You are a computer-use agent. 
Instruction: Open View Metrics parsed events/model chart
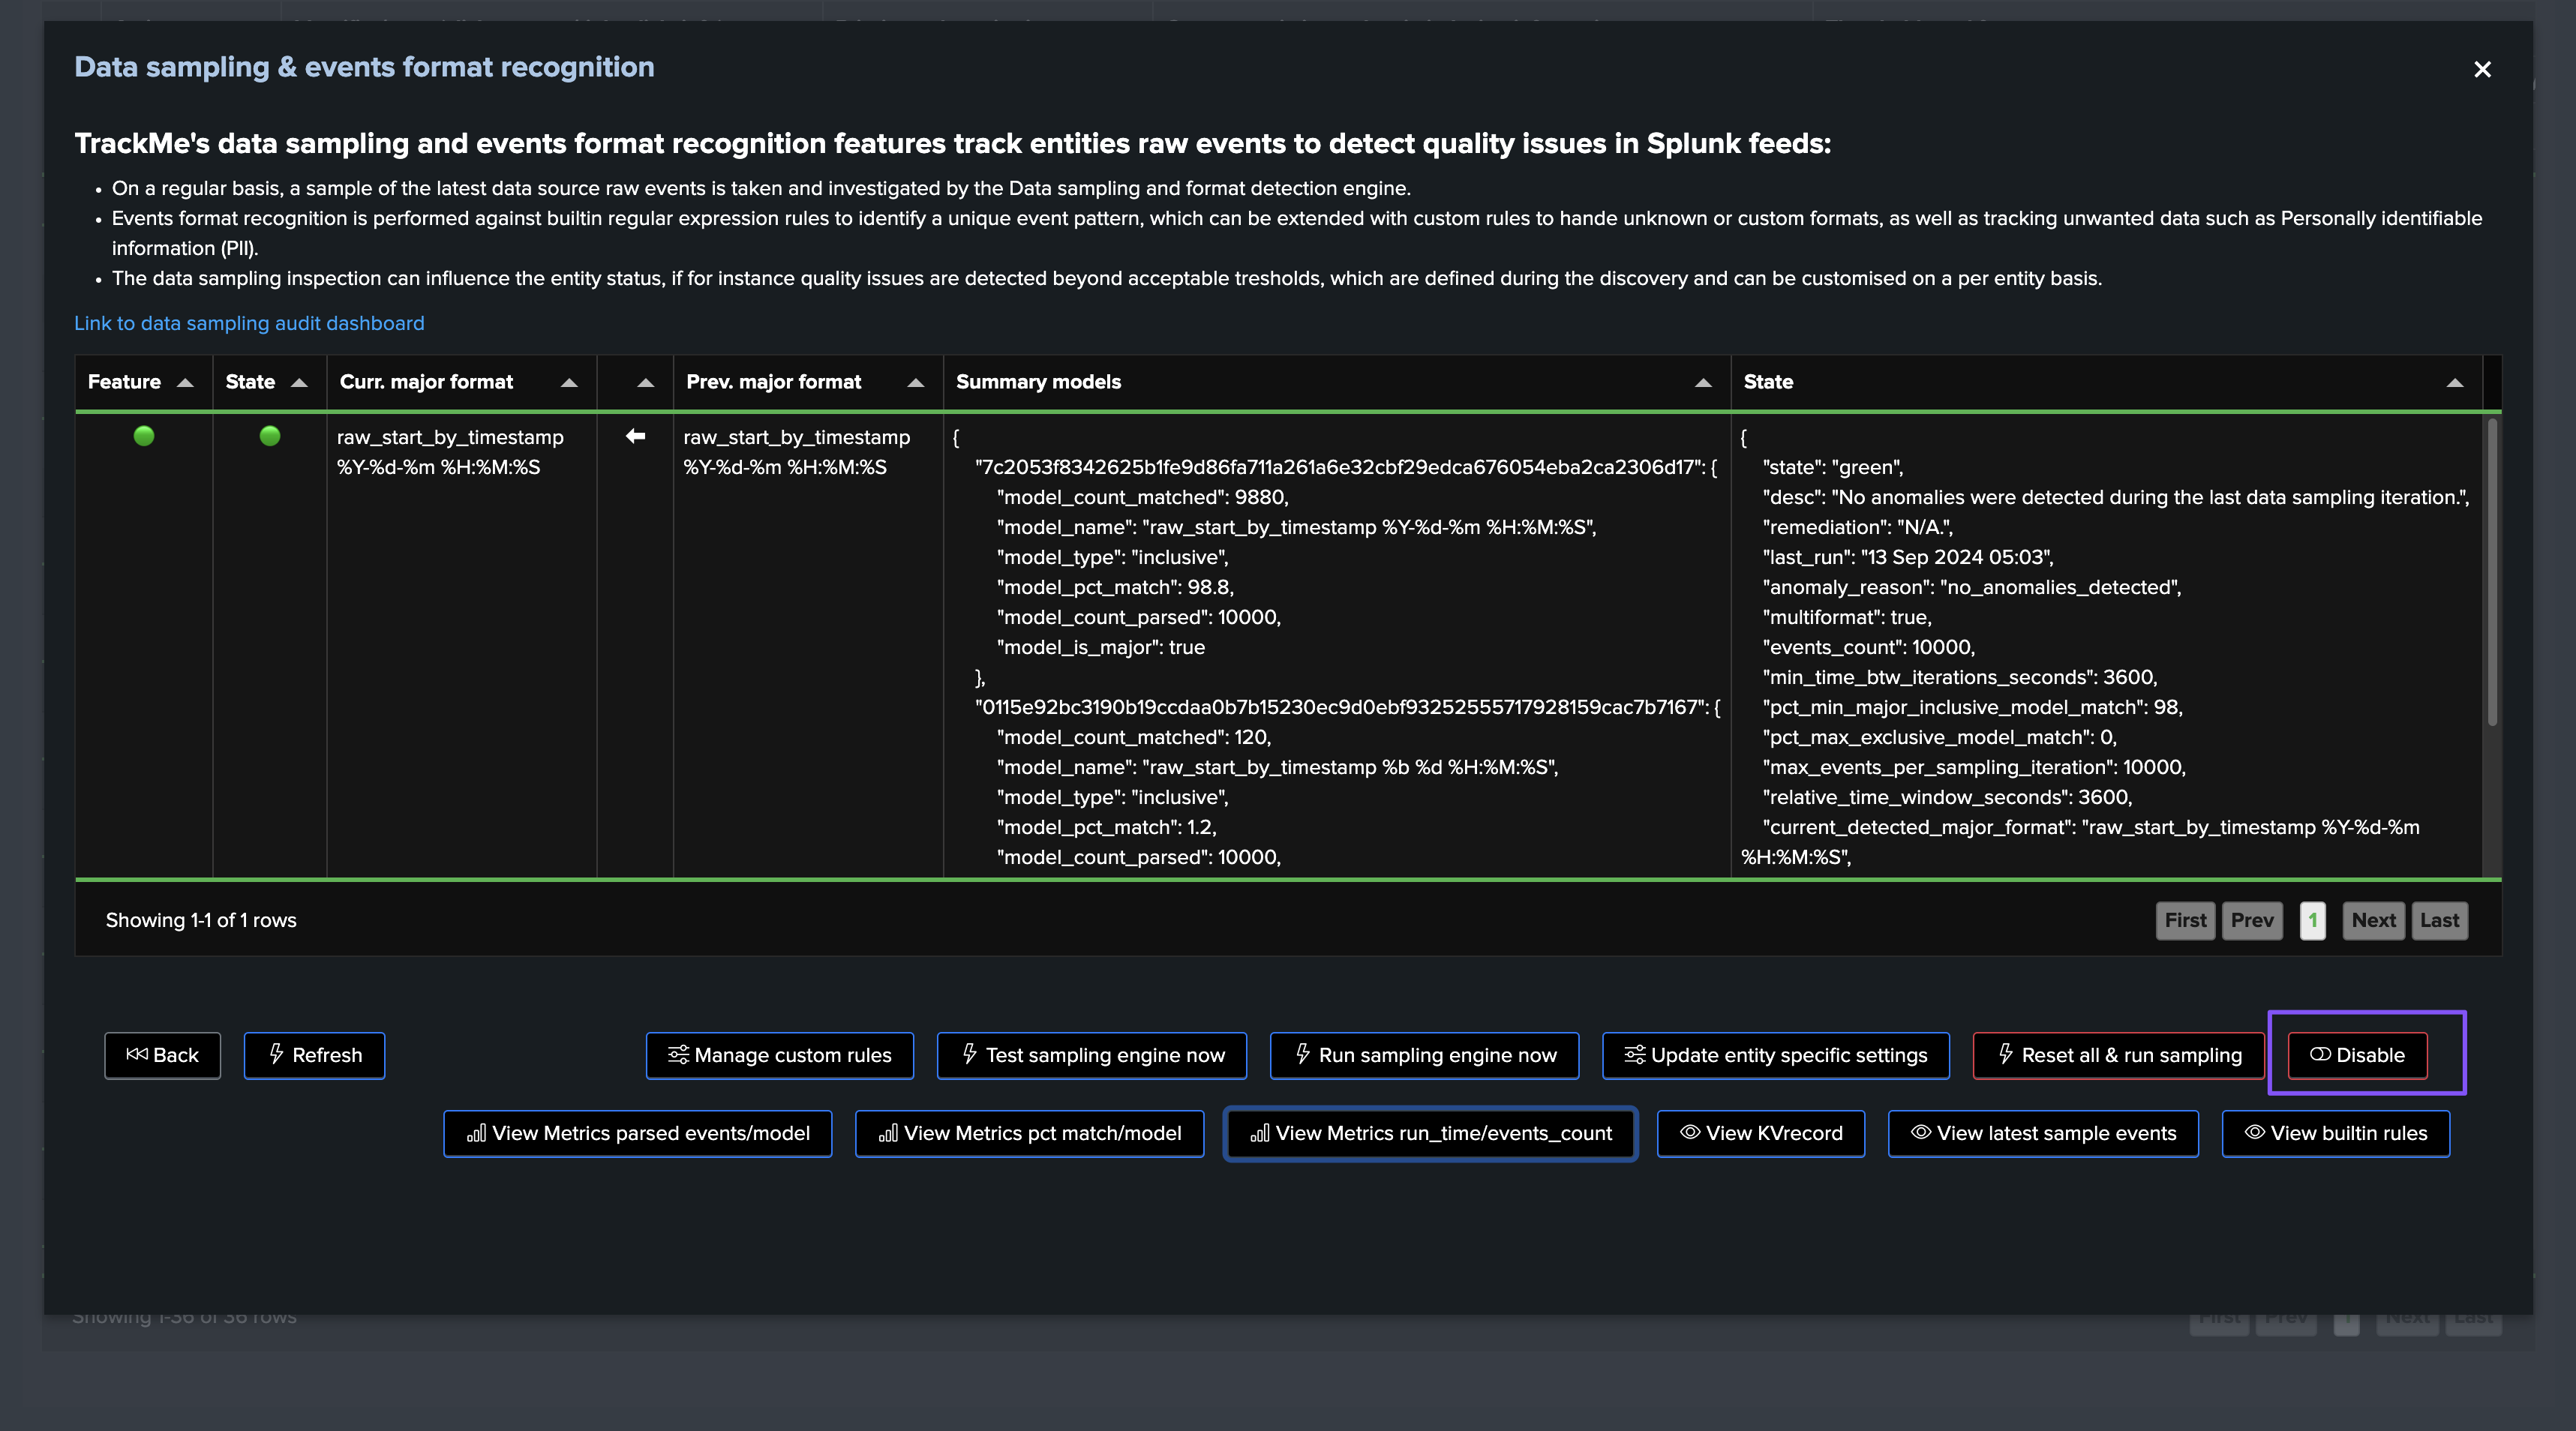pyautogui.click(x=637, y=1133)
